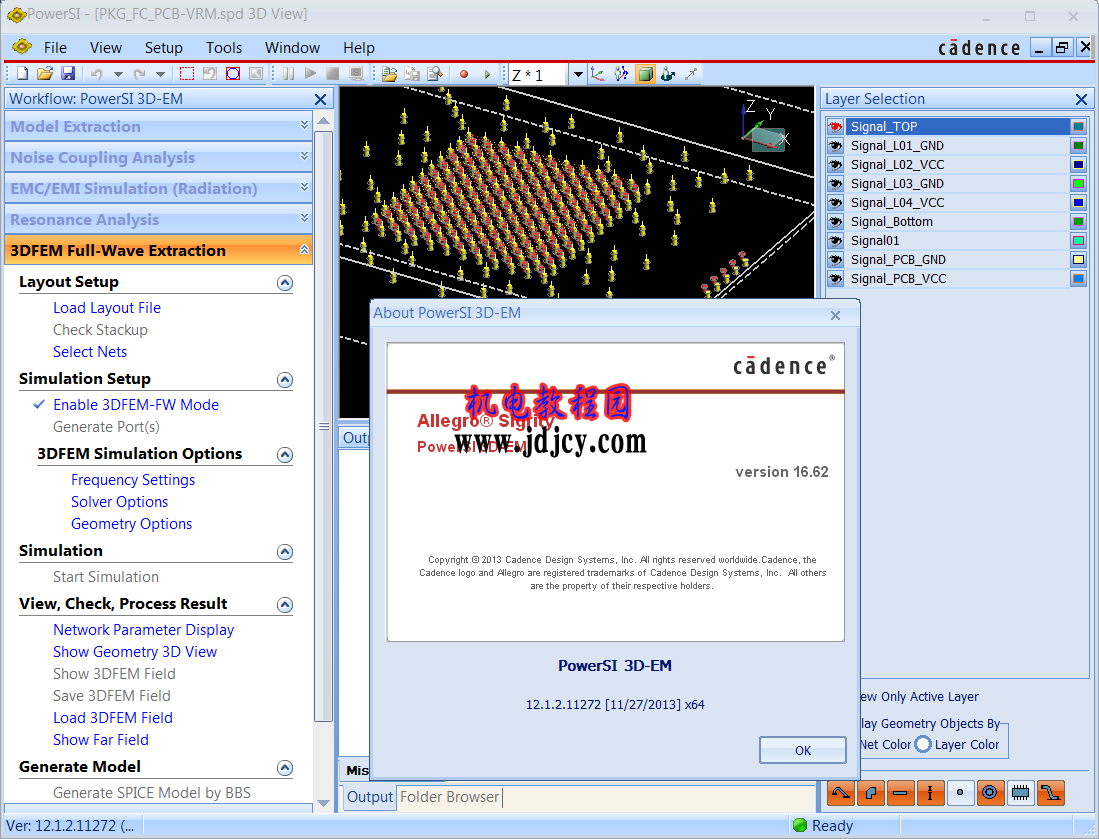Click the redo arrow icon in toolbar

(139, 74)
